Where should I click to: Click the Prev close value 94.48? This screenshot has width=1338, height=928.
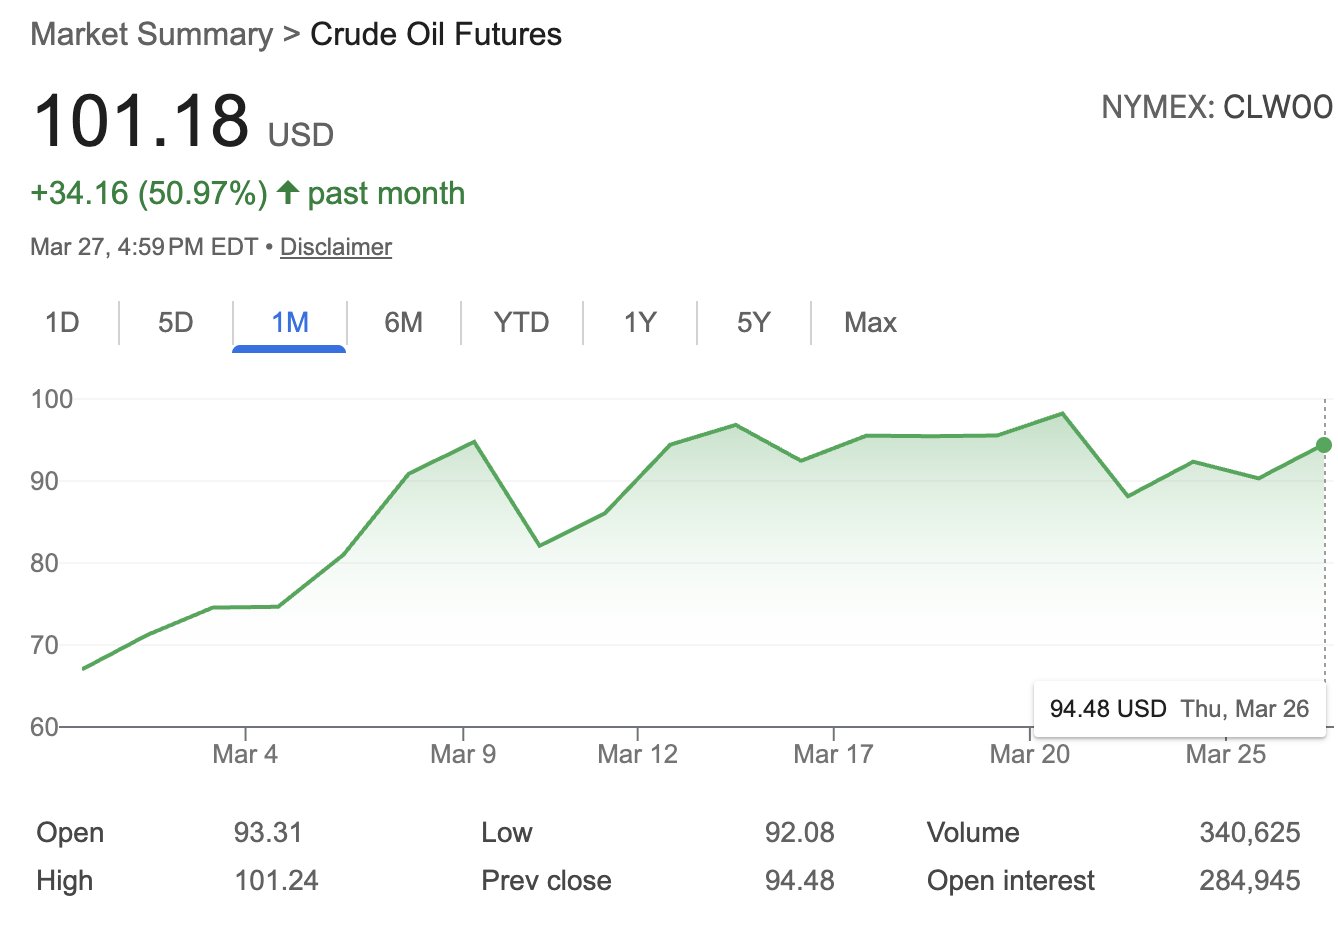pos(800,880)
